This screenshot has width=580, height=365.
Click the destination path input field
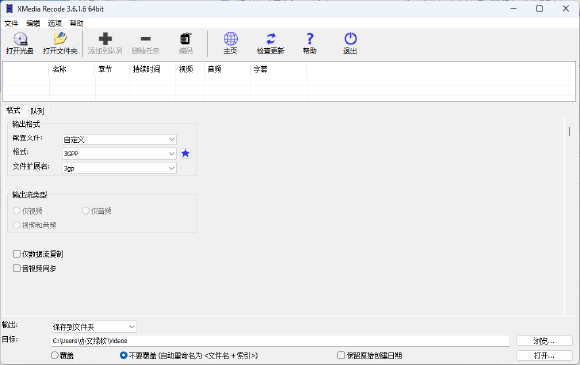[x=280, y=341]
